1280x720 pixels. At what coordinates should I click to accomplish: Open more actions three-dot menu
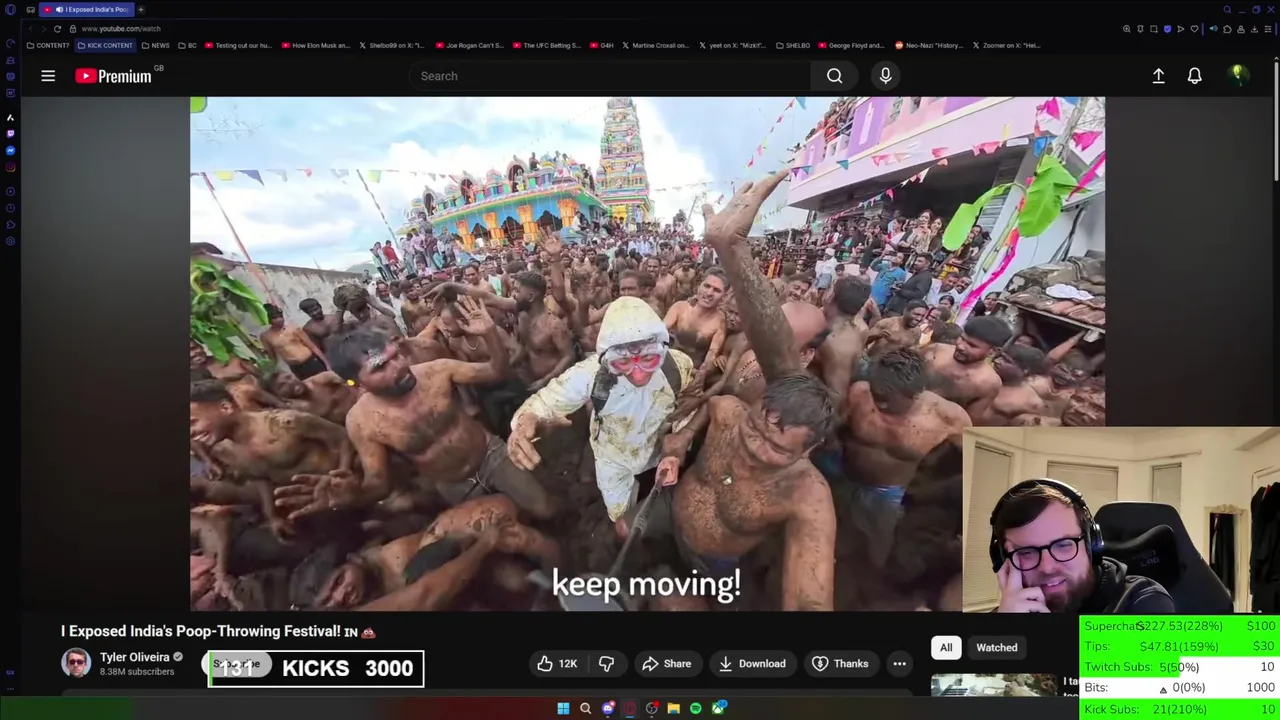899,663
